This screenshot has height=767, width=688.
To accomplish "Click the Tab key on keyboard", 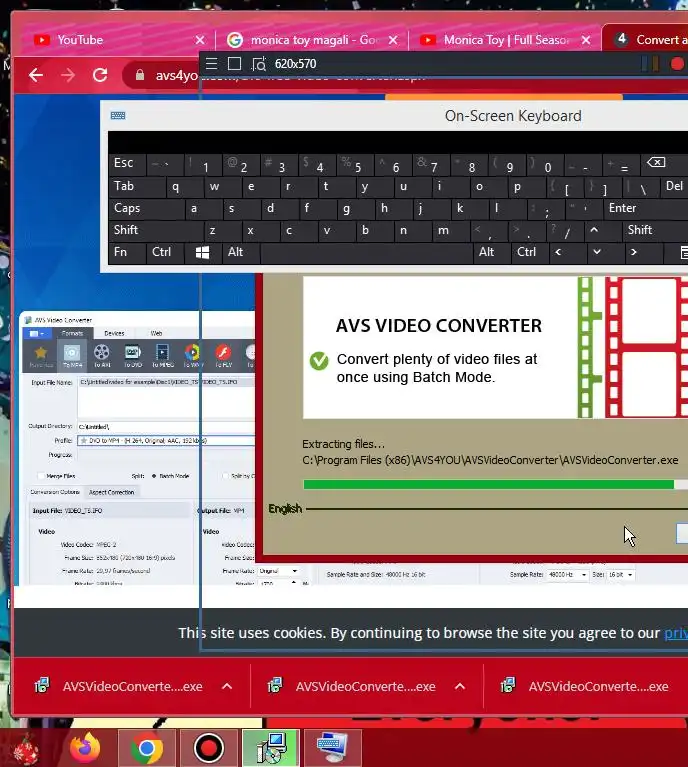I will [137, 186].
